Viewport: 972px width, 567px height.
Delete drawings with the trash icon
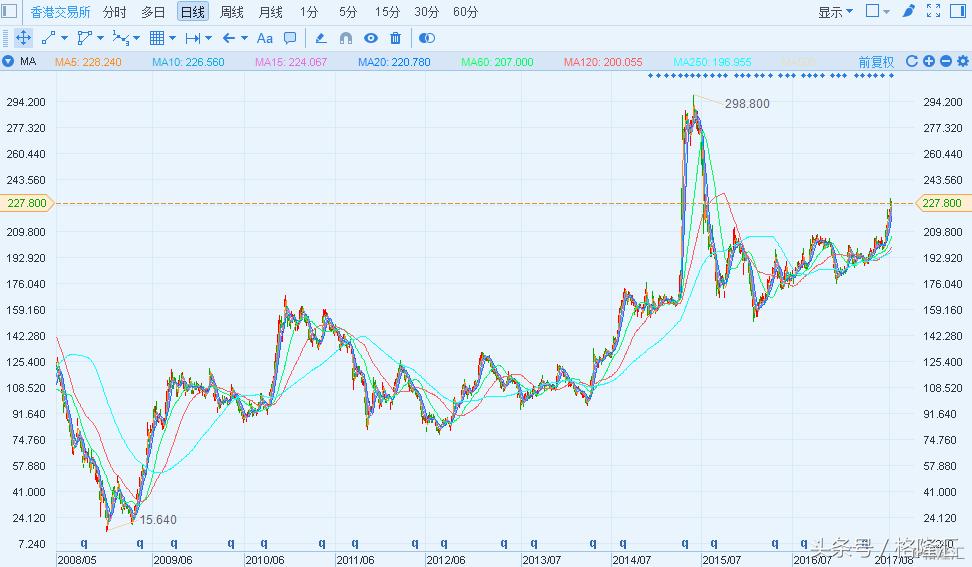click(396, 38)
